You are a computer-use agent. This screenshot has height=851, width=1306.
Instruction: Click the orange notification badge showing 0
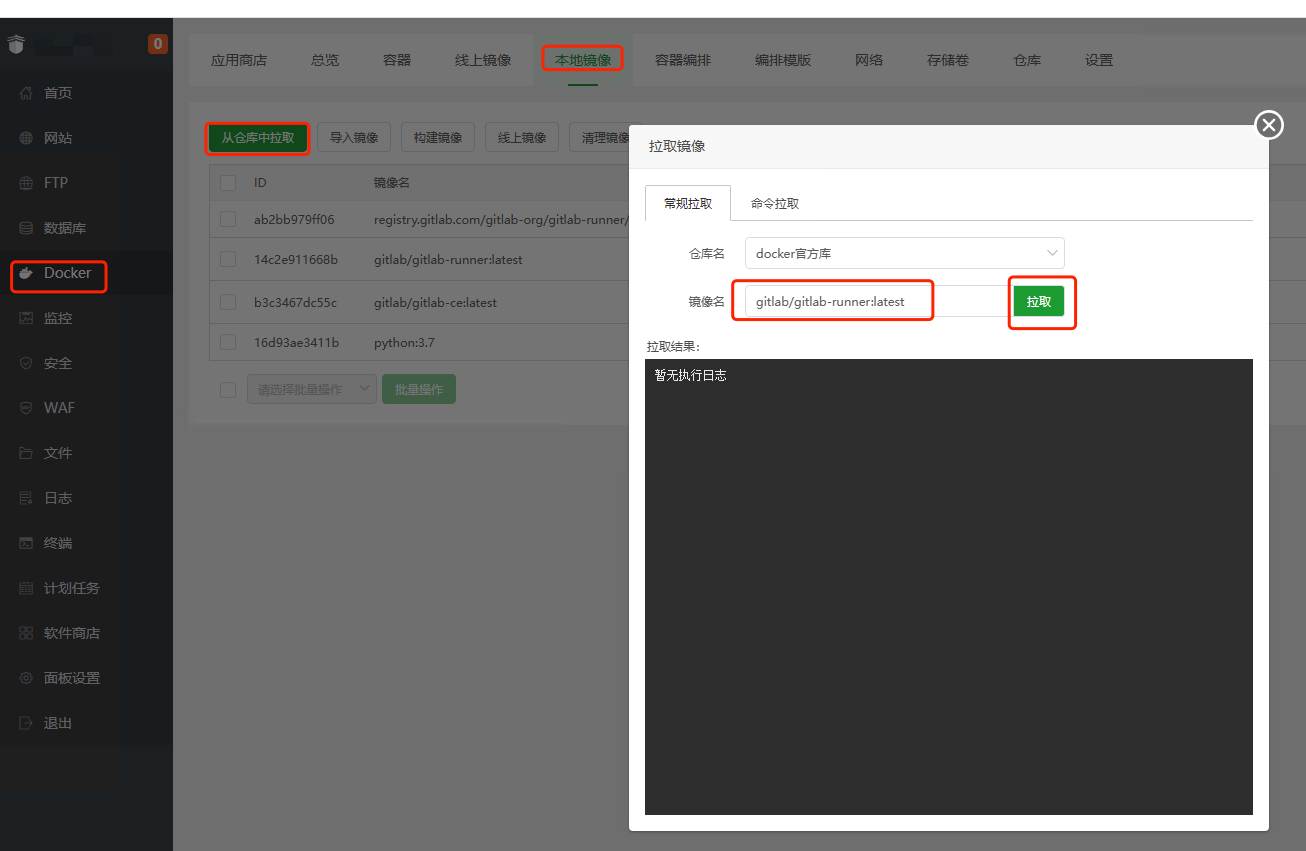157,44
